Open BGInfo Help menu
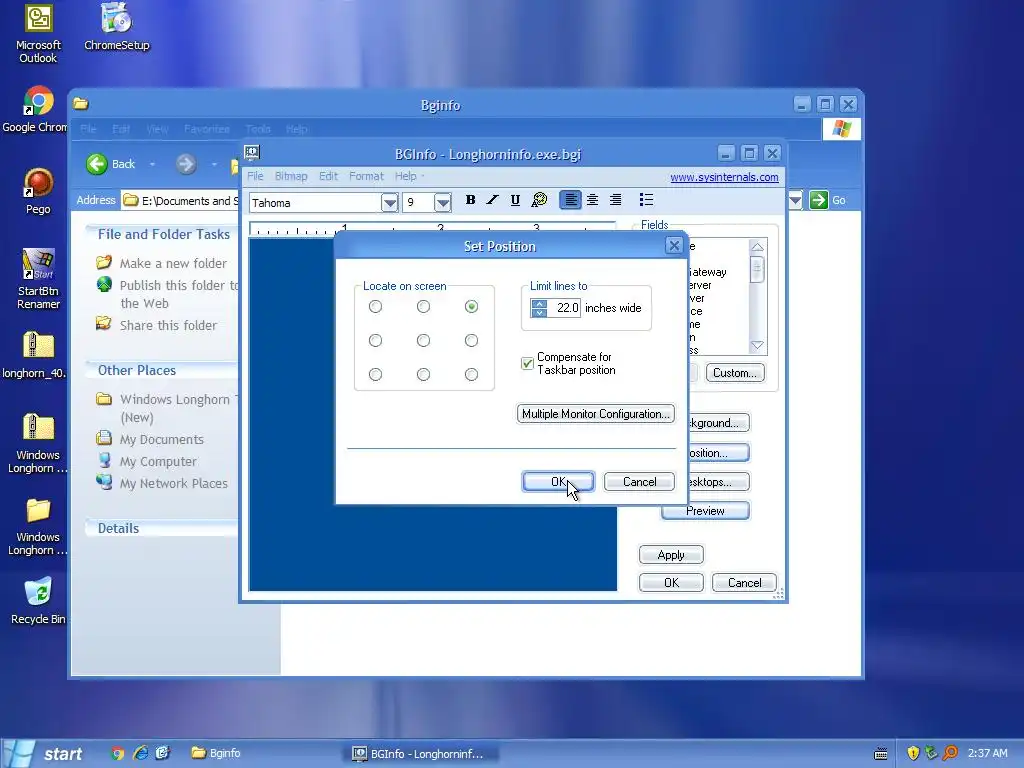Image resolution: width=1024 pixels, height=768 pixels. (406, 176)
